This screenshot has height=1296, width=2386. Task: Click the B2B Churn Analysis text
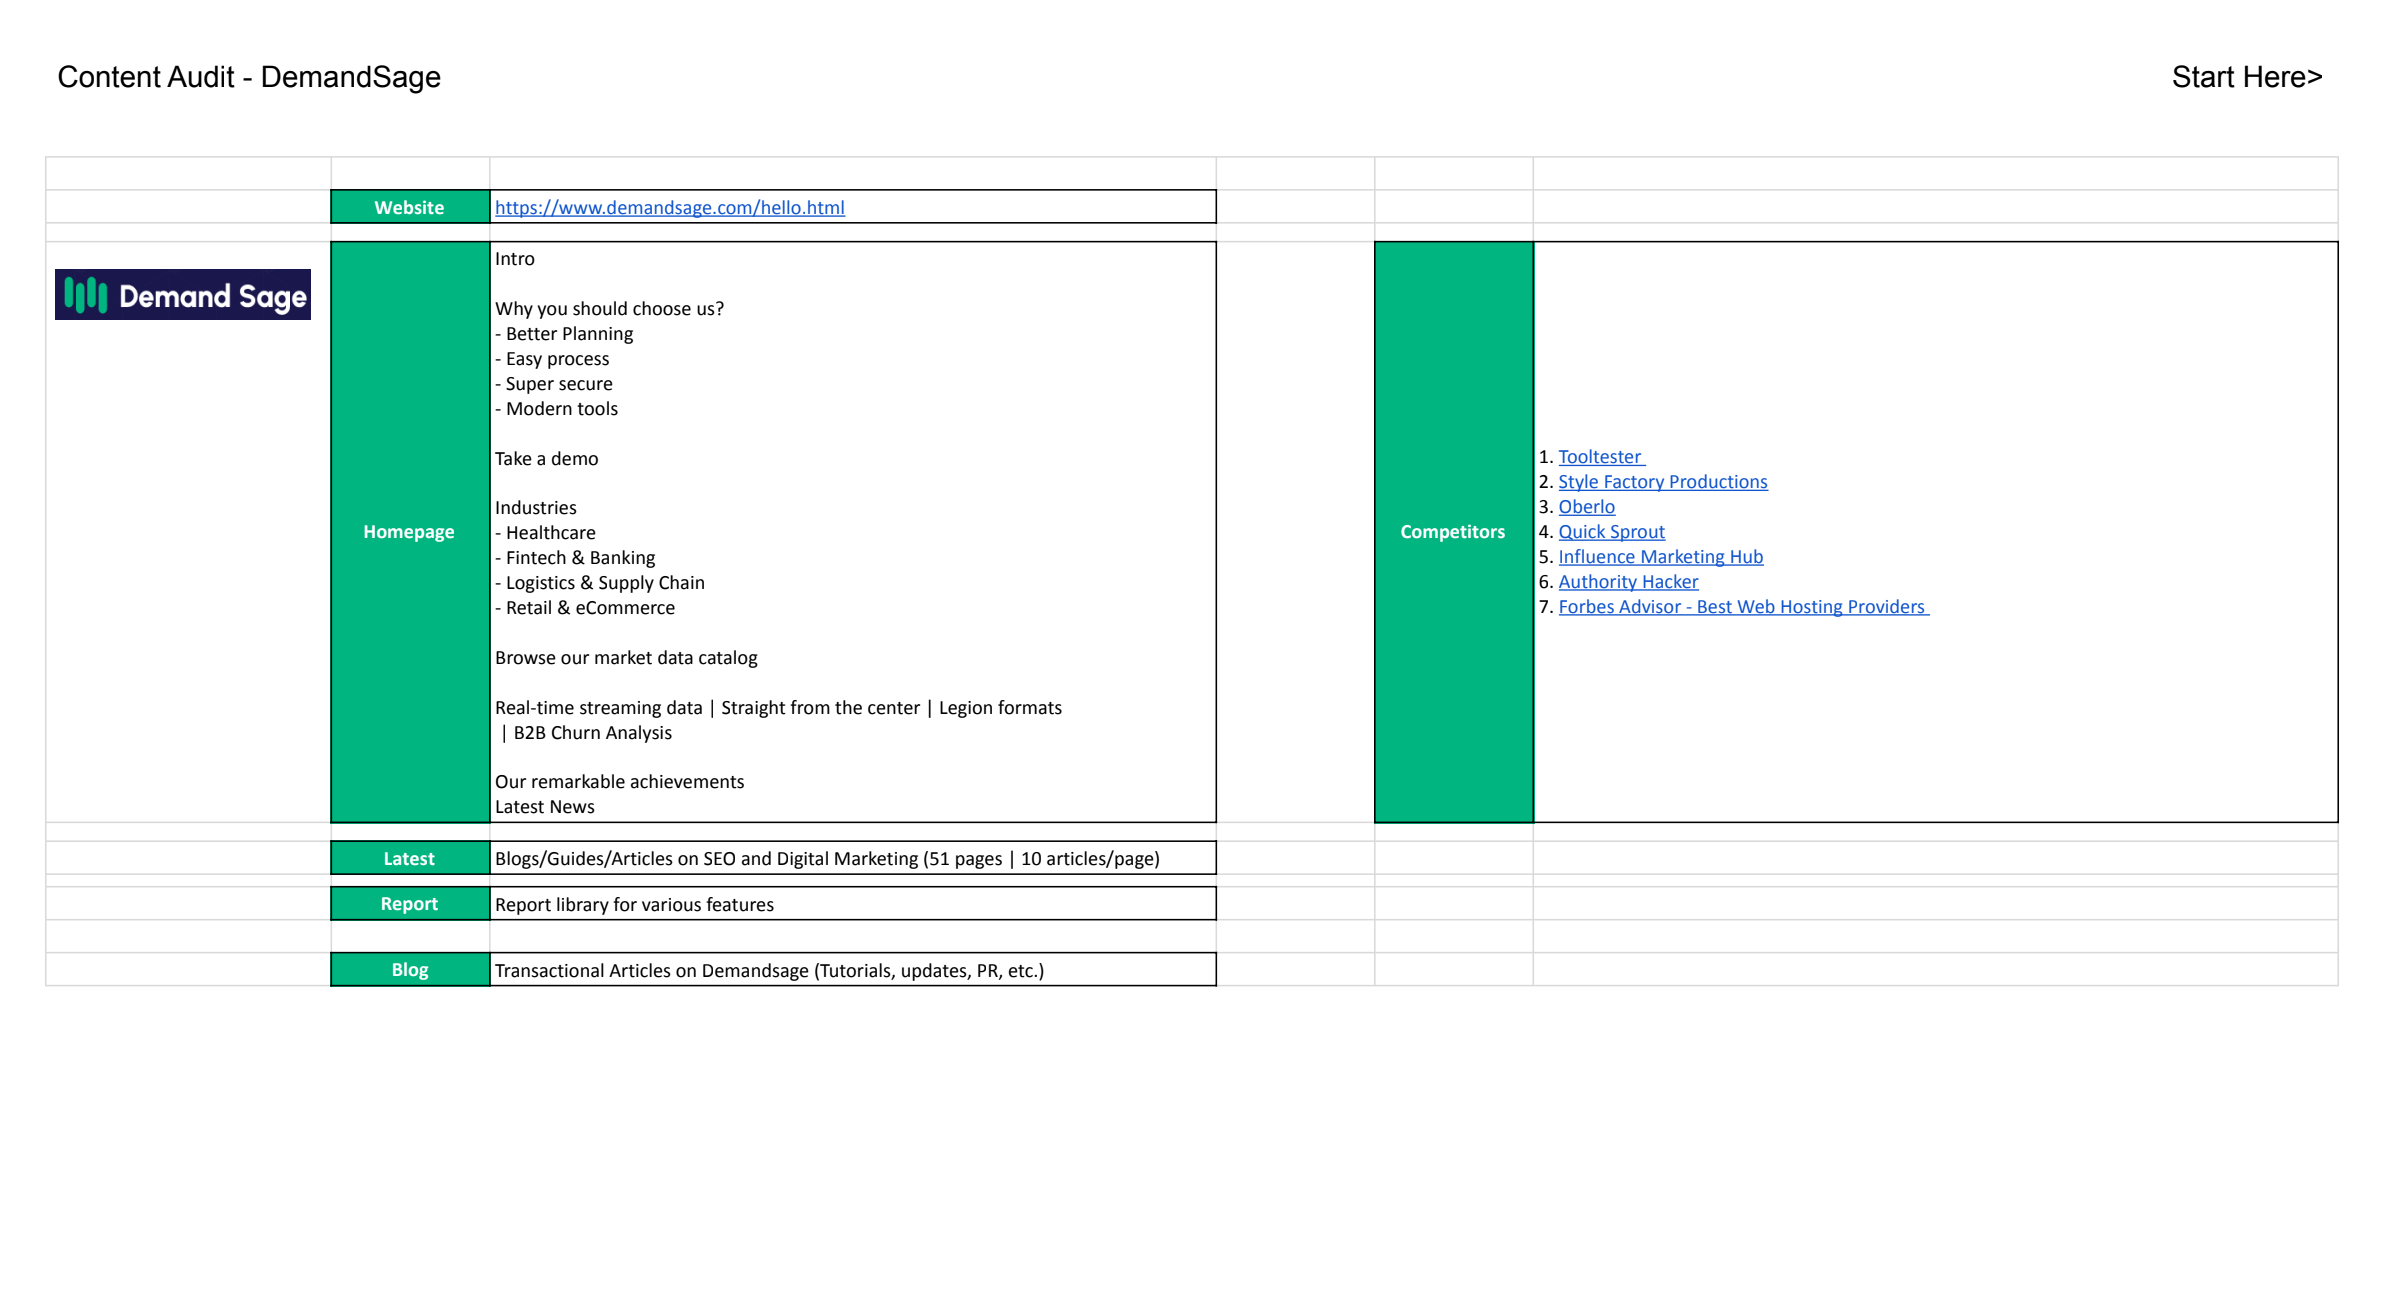(592, 733)
